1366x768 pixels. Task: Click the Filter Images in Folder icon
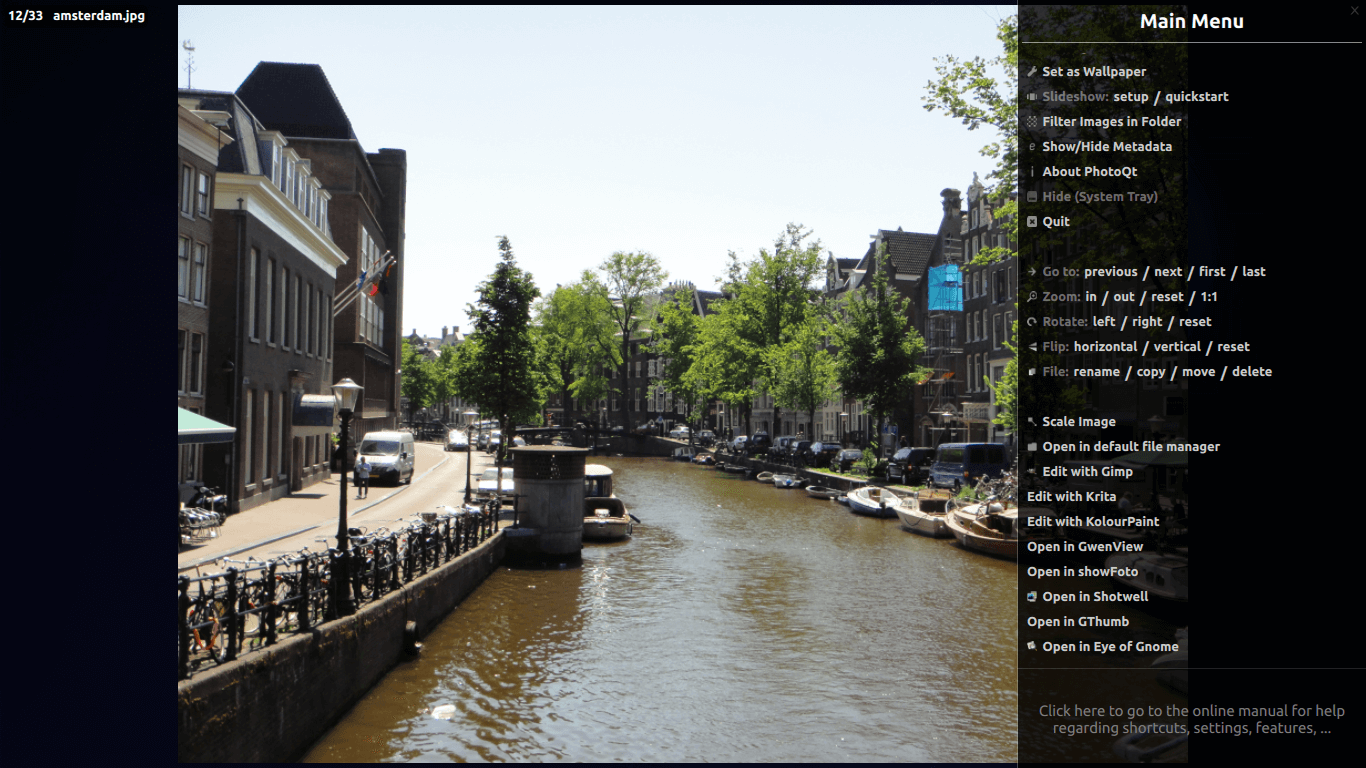tap(1032, 122)
